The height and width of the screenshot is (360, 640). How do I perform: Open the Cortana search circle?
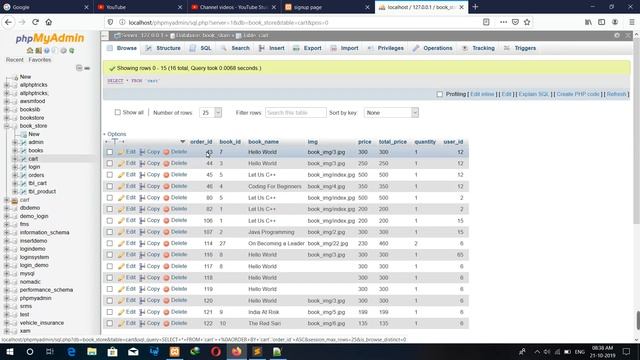pos(30,351)
